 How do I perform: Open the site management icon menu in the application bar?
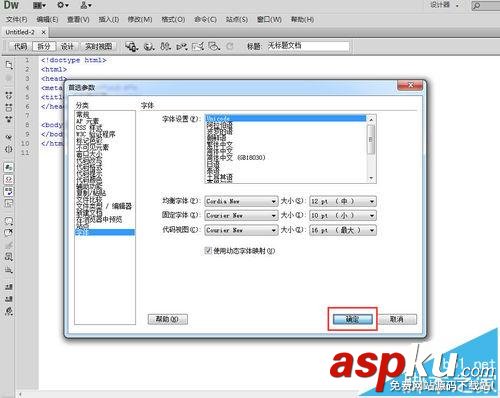pos(86,5)
